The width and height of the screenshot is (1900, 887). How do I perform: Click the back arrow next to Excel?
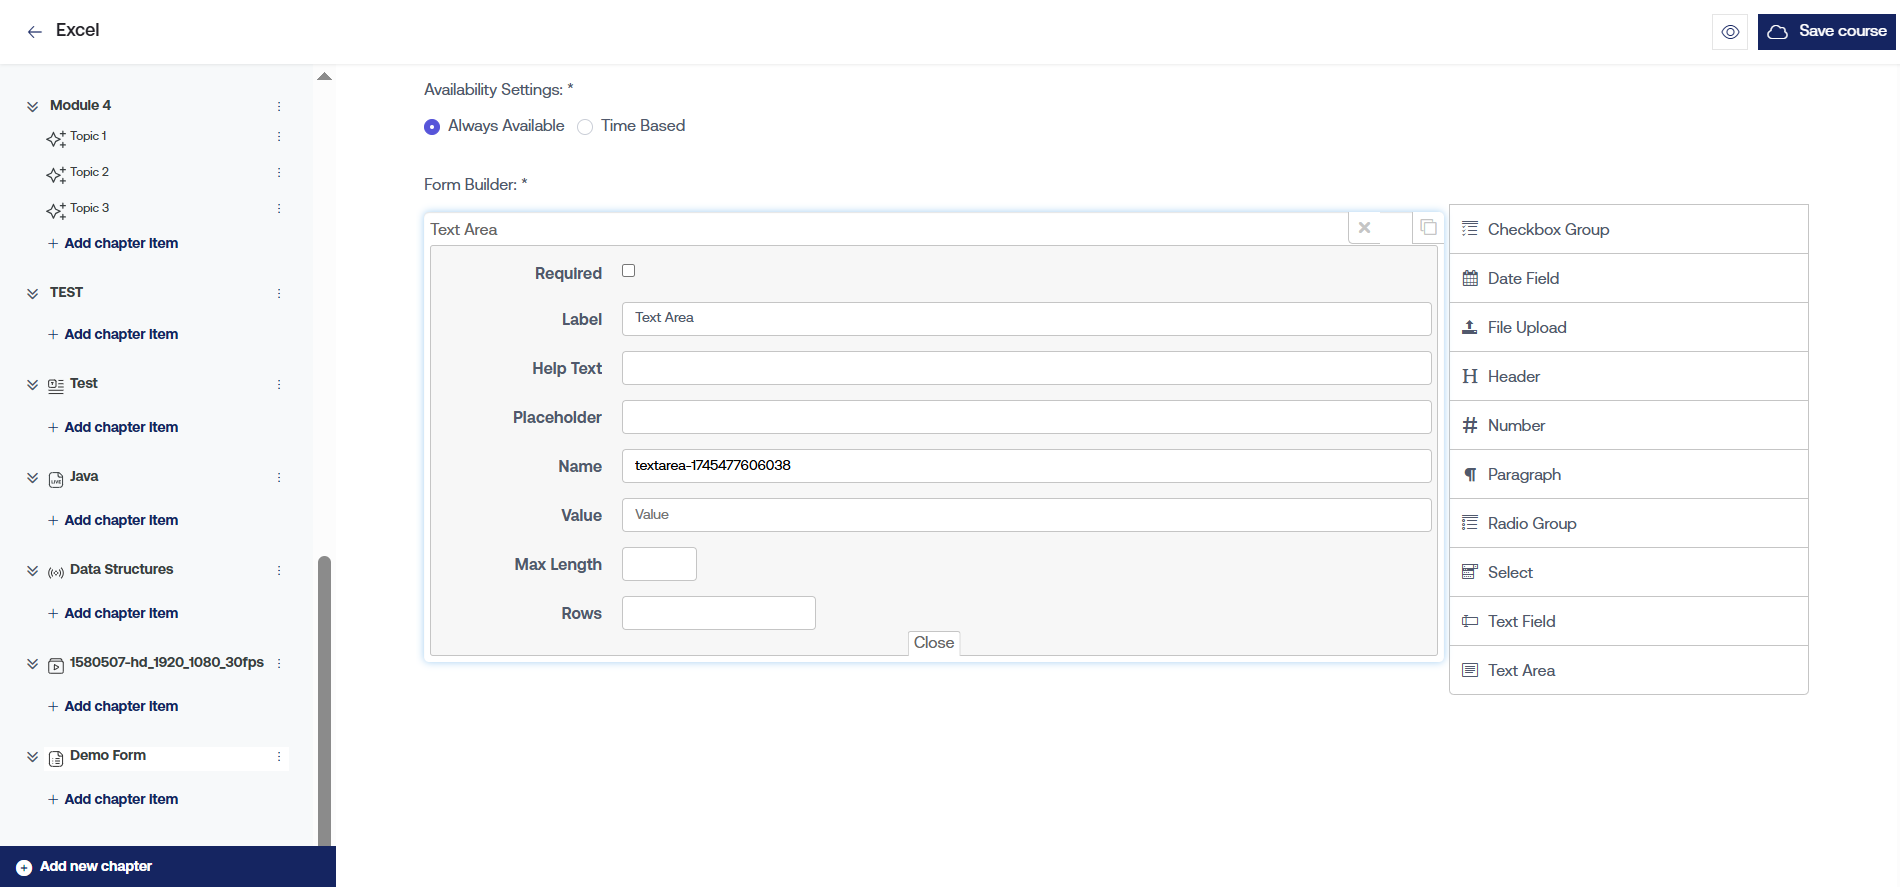click(x=35, y=32)
